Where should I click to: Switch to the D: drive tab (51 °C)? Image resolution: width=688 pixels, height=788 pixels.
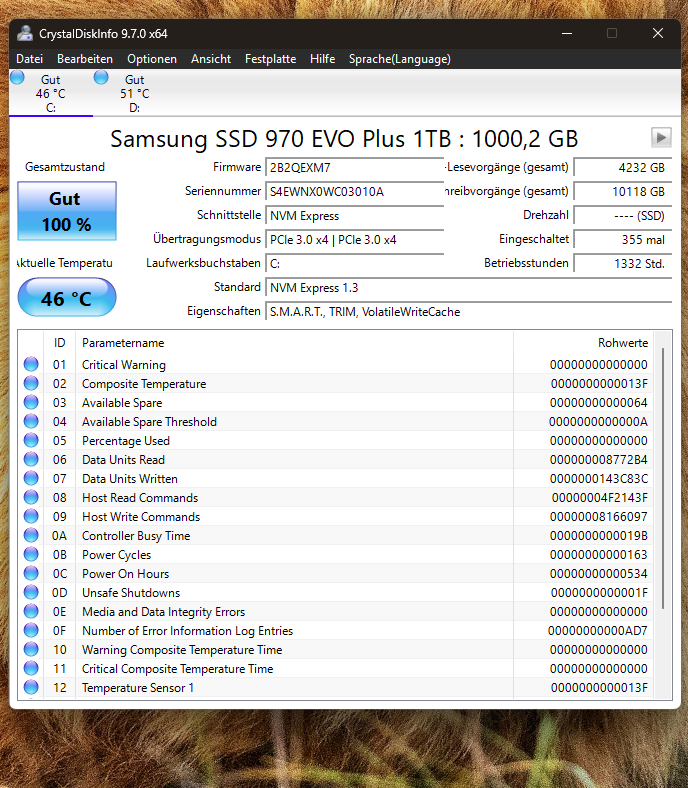(x=135, y=93)
